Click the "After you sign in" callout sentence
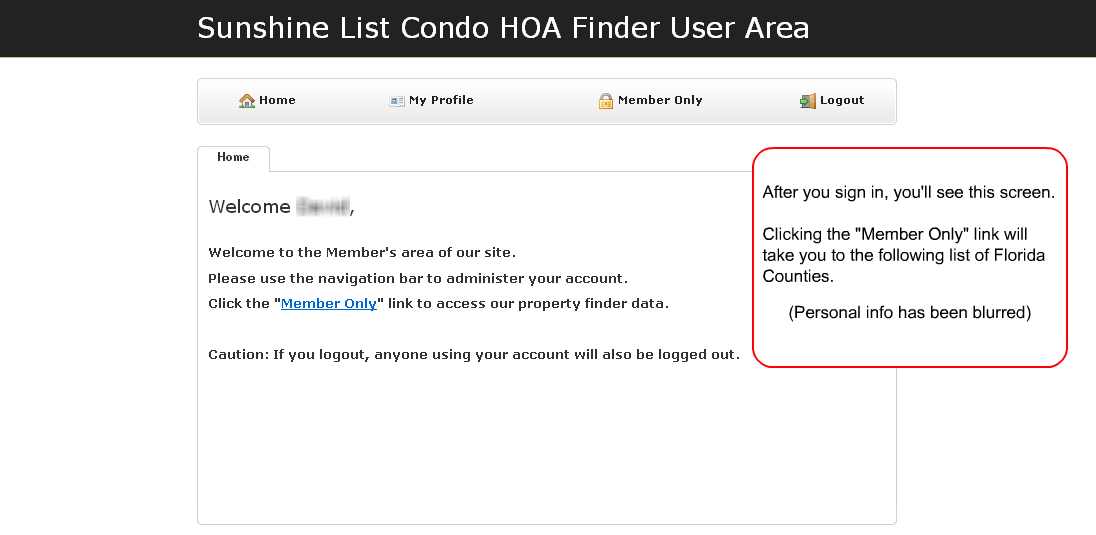 (908, 192)
